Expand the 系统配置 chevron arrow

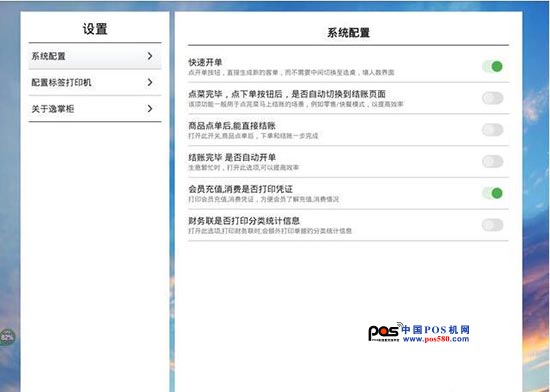tap(150, 56)
